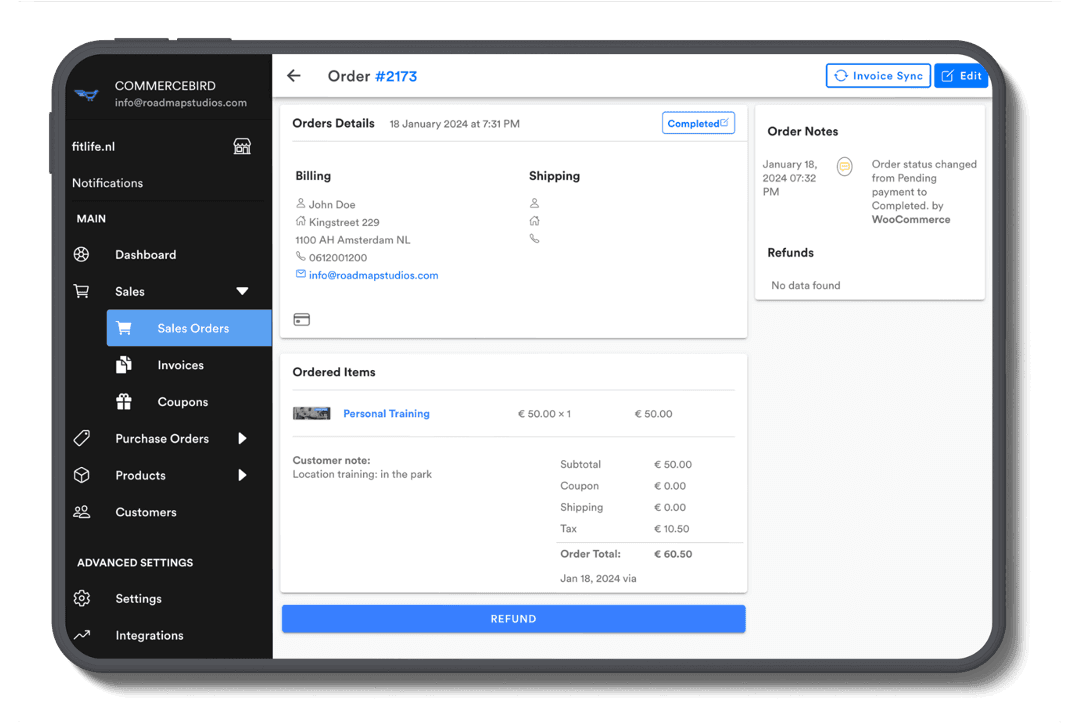Click the Settings gear icon
Viewport: 1066px width, 728px height.
pyautogui.click(x=82, y=598)
